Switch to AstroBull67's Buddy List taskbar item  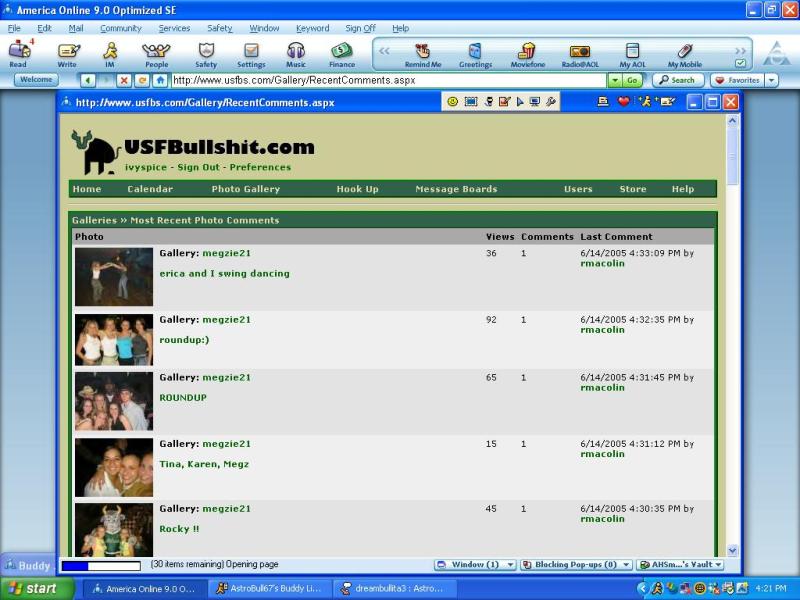pos(270,588)
